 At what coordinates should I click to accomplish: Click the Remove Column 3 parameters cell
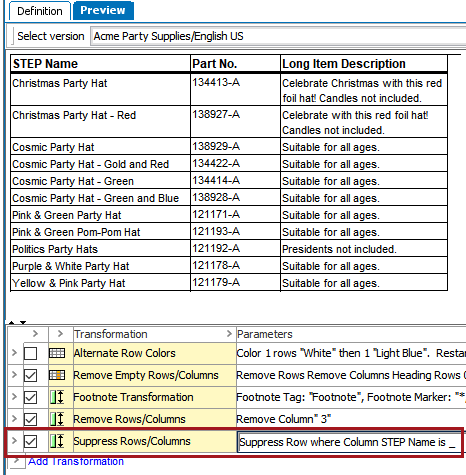351,419
